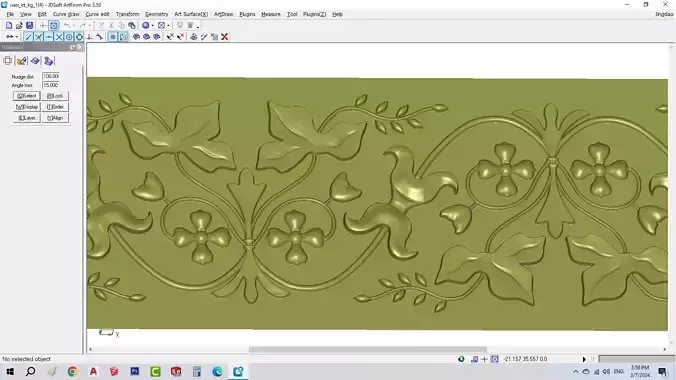Open the Measure menu

(271, 14)
